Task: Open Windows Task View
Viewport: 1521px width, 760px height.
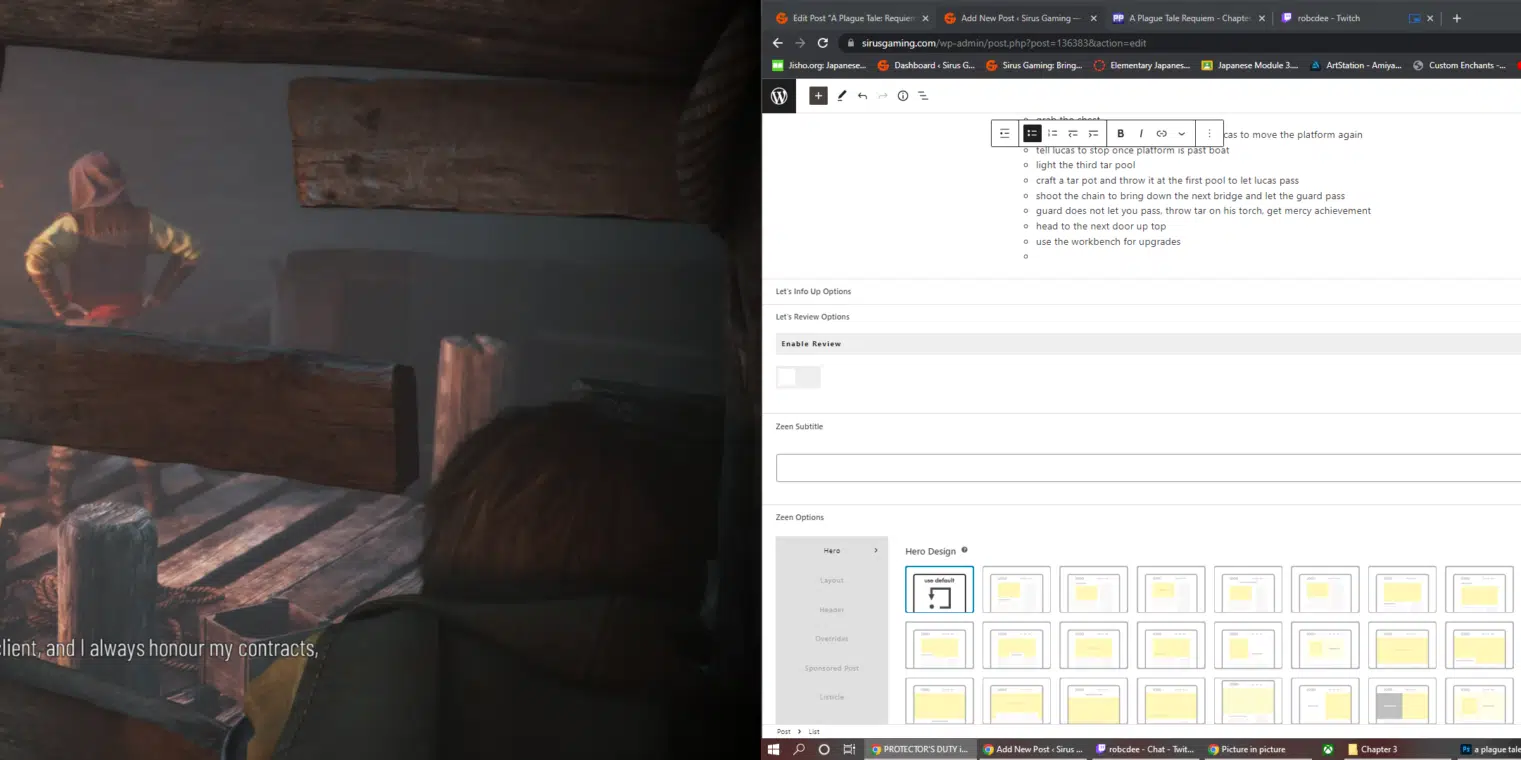Action: (x=849, y=749)
